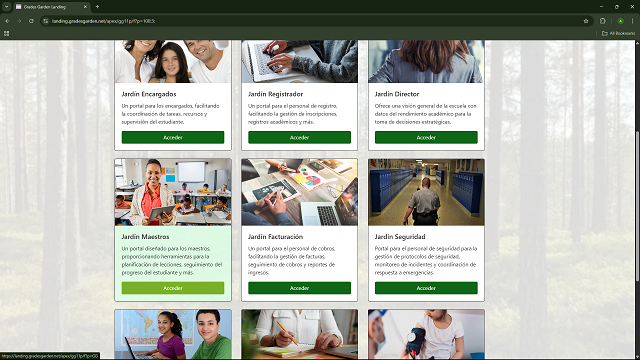The width and height of the screenshot is (640, 360).
Task: Click the page vertical scrollbar thumb
Action: 637,206
